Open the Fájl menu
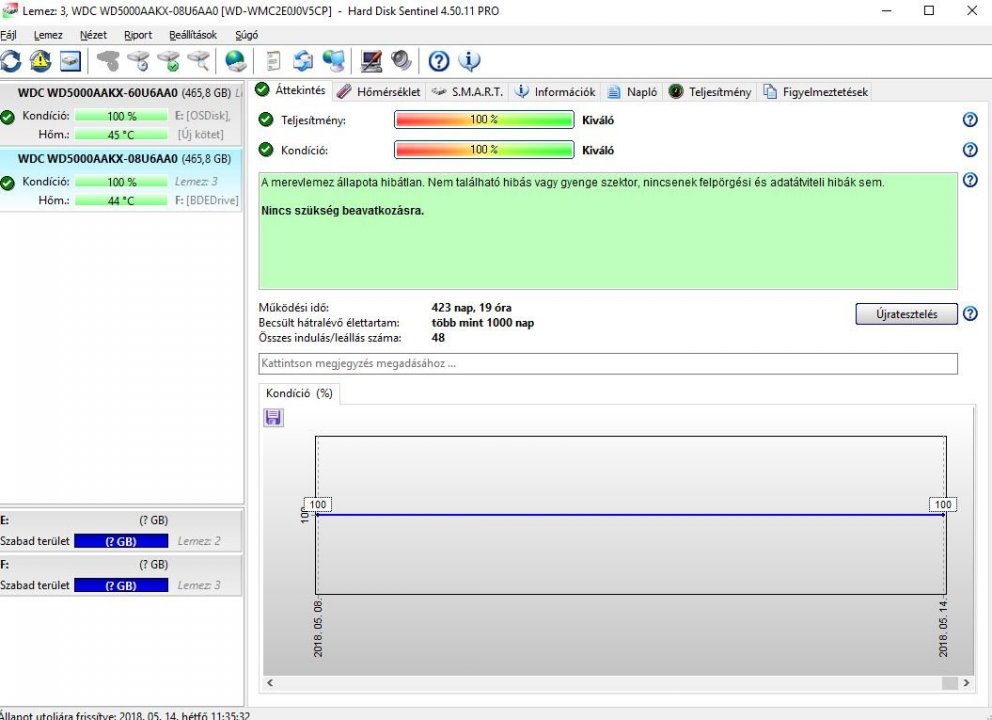992x720 pixels. tap(8, 35)
